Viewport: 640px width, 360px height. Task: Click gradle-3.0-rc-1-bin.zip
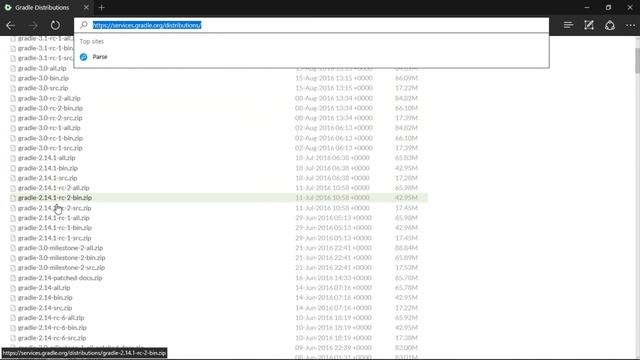(50, 138)
